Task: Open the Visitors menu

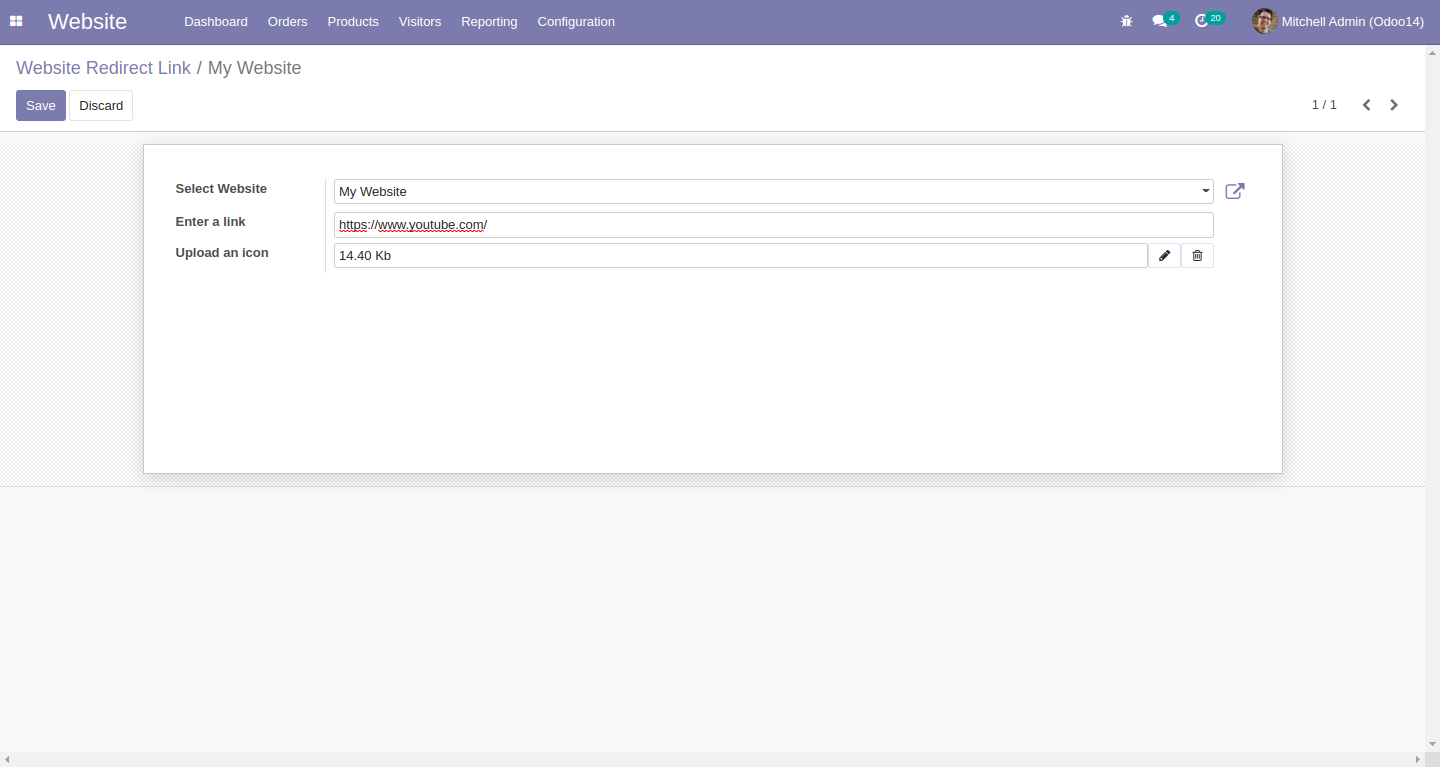Action: 419,21
